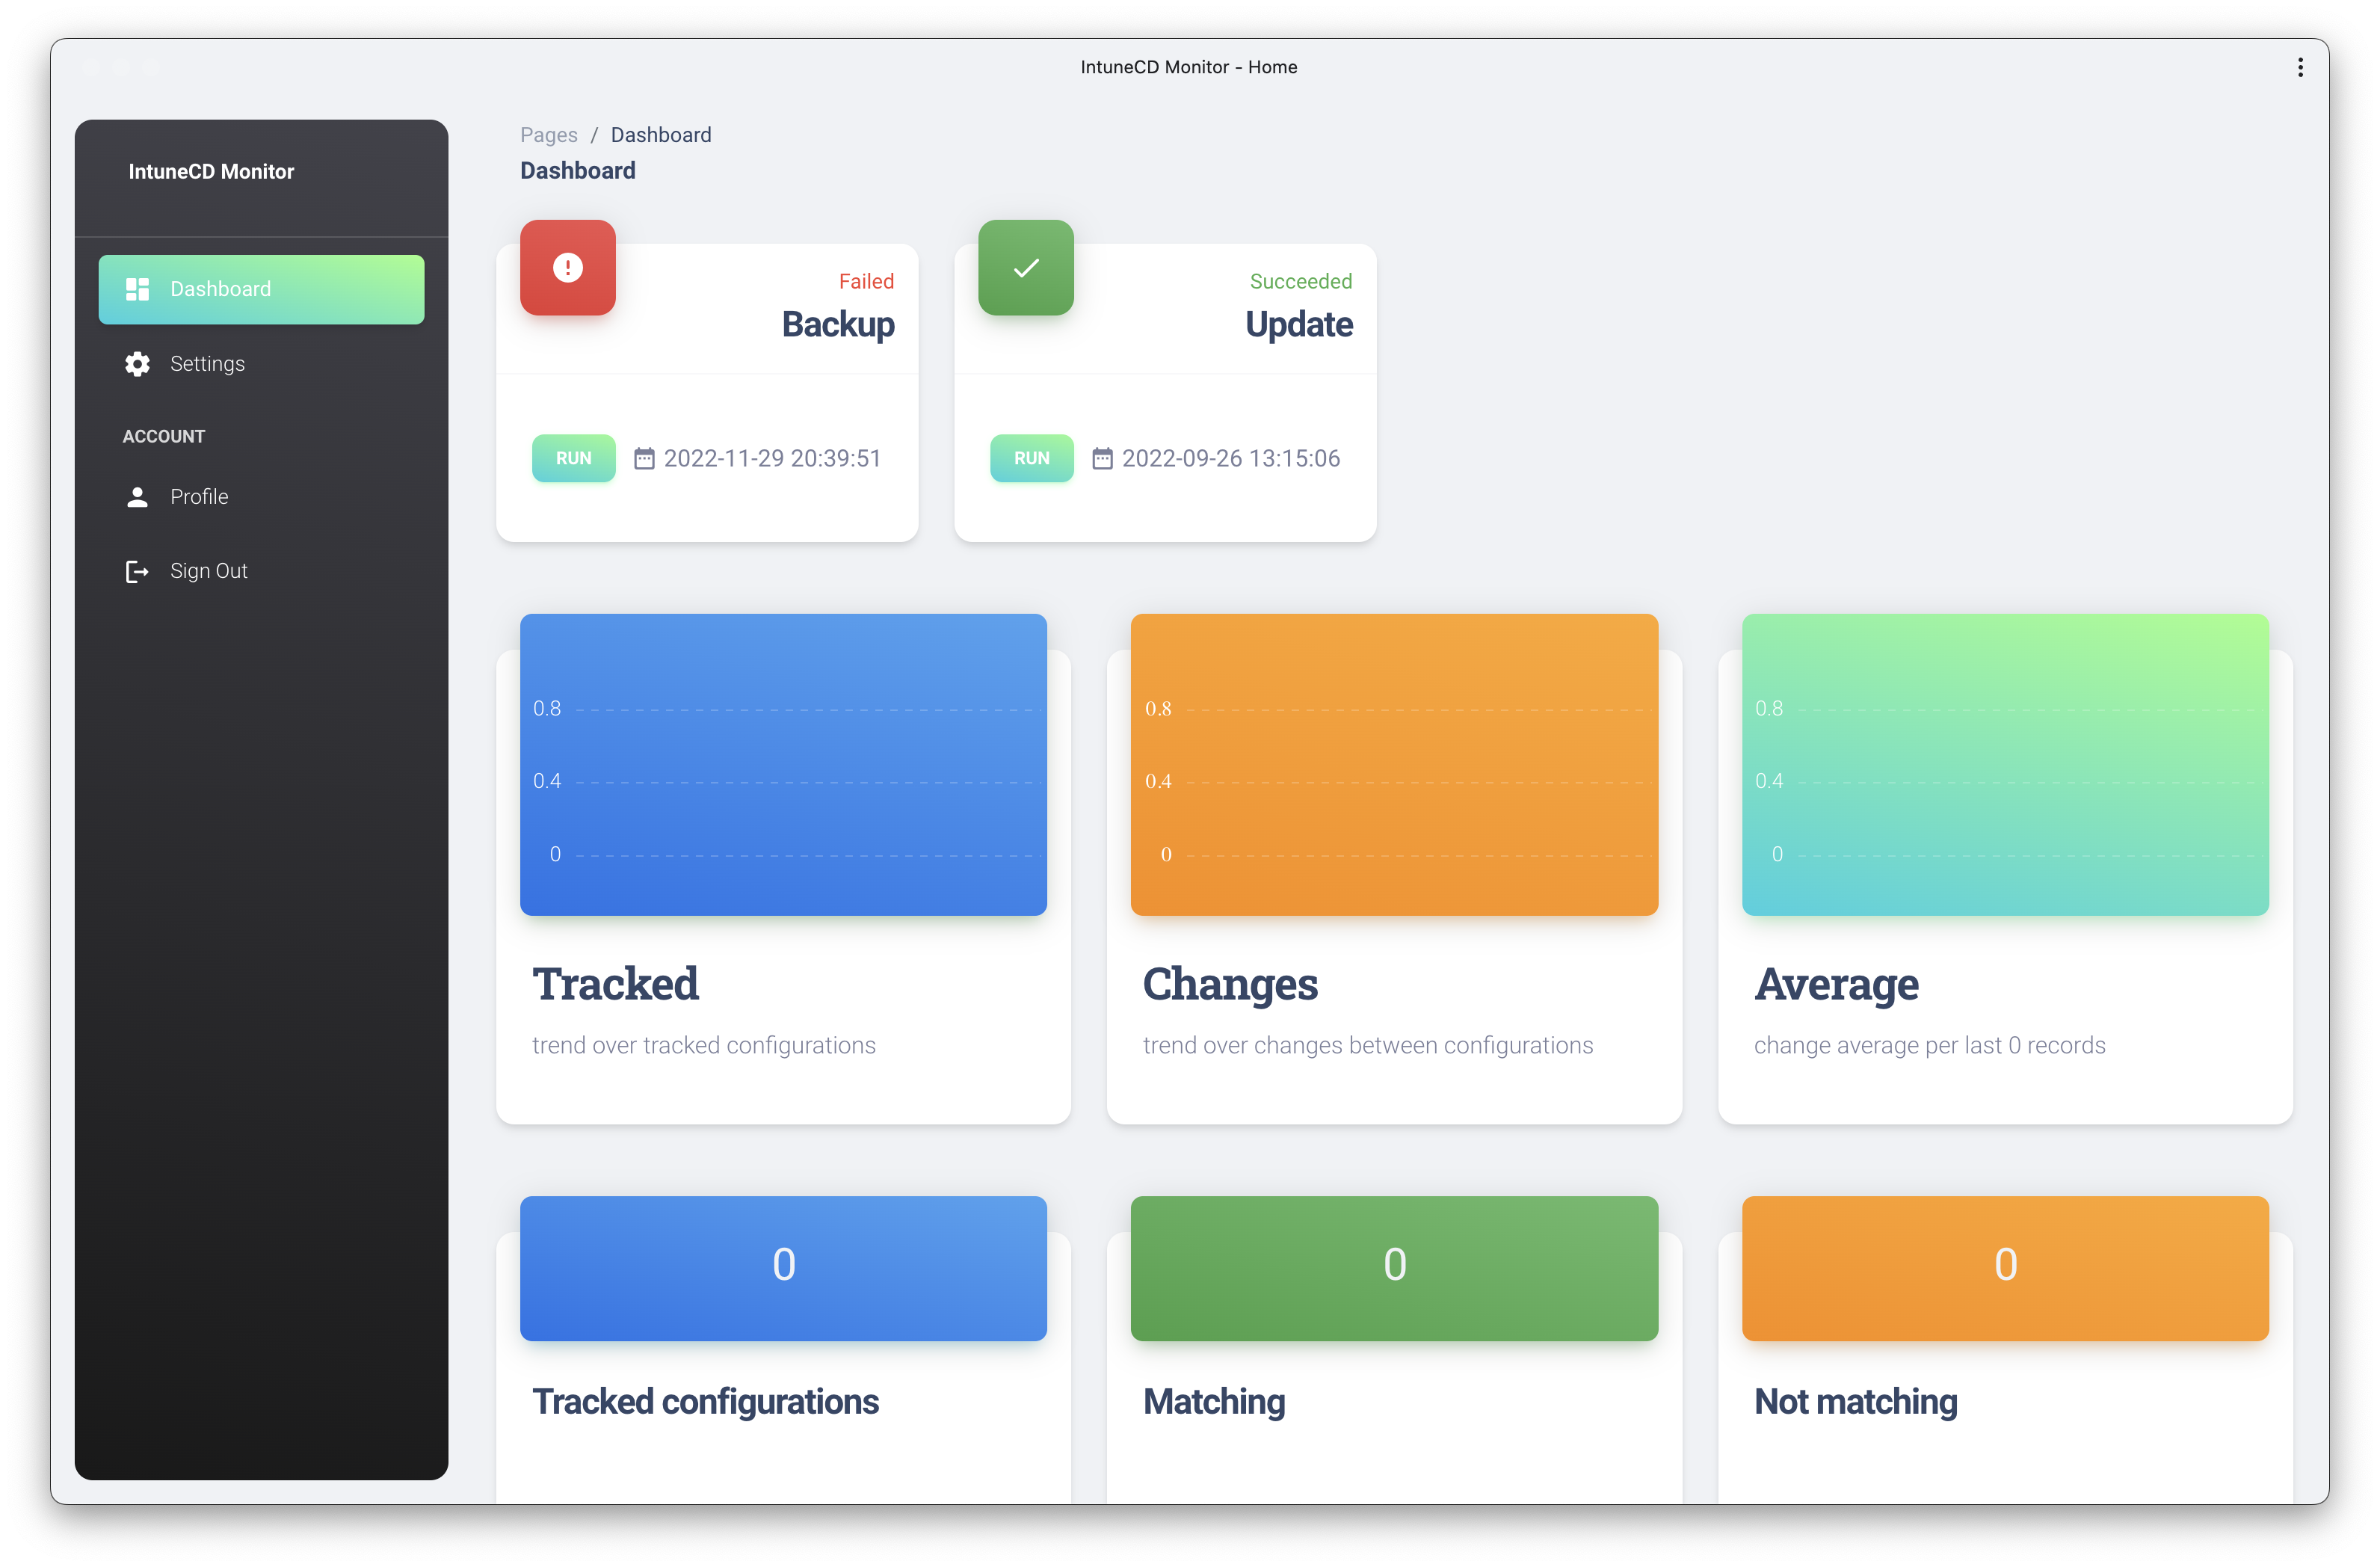Click the Settings gear icon
The image size is (2380, 1567).
[x=137, y=363]
